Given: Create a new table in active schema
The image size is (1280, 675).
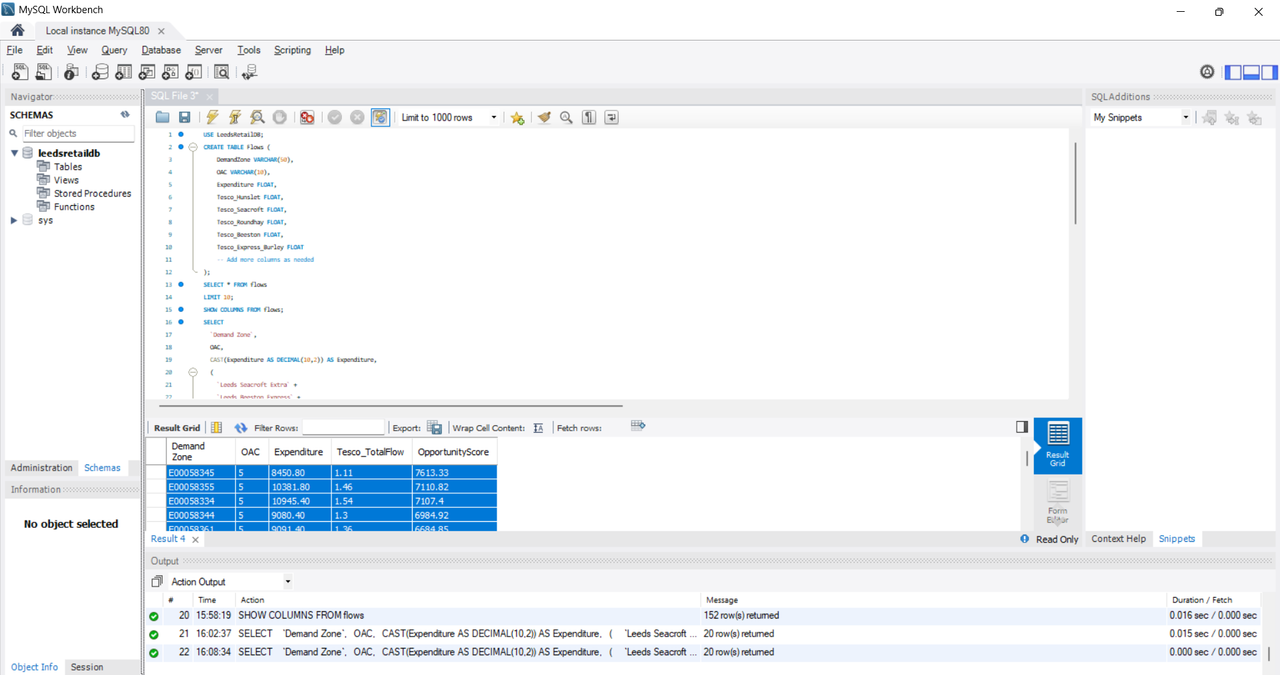Looking at the screenshot, I should coord(124,72).
